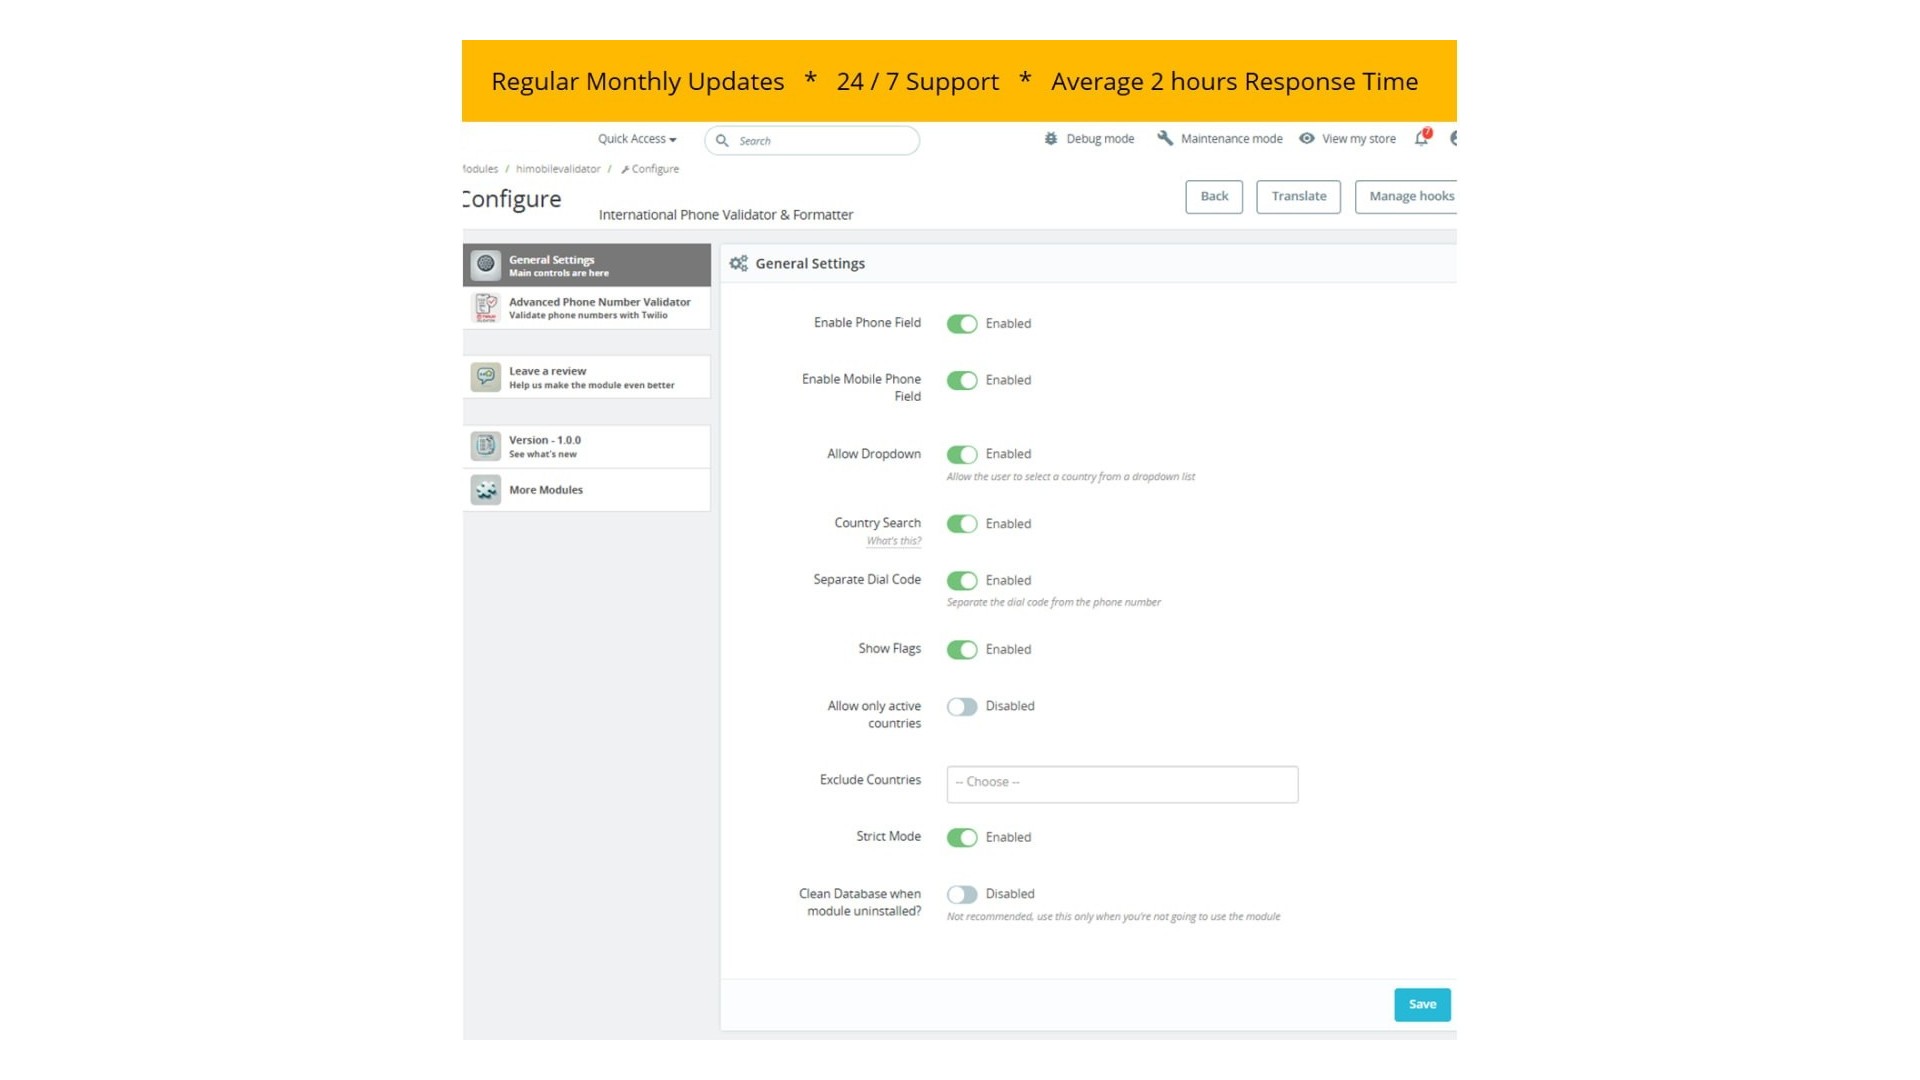Screen dimensions: 1920x1080
Task: Click into the Search field
Action: (822, 141)
